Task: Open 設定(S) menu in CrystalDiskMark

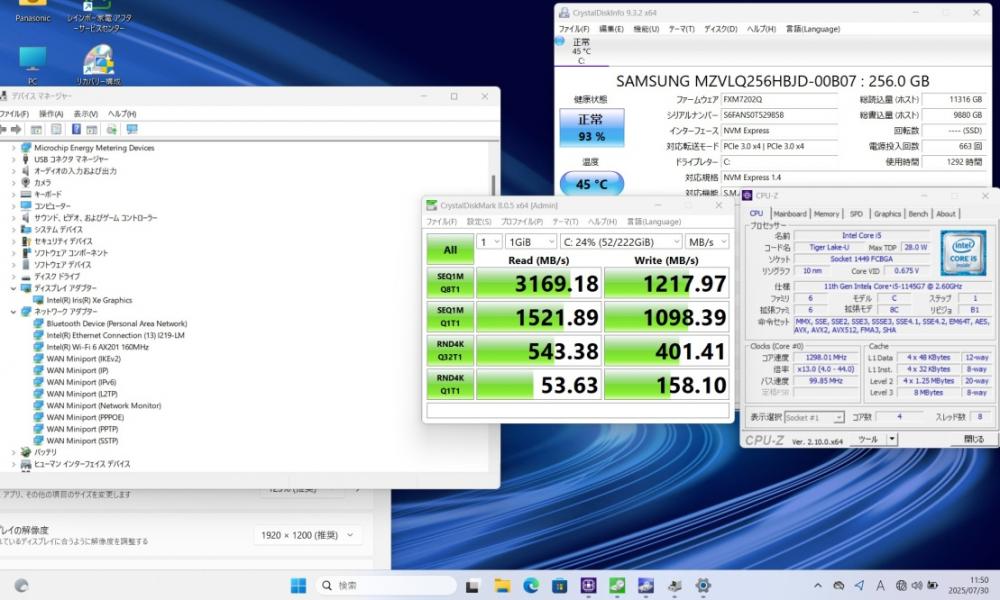Action: coord(479,222)
